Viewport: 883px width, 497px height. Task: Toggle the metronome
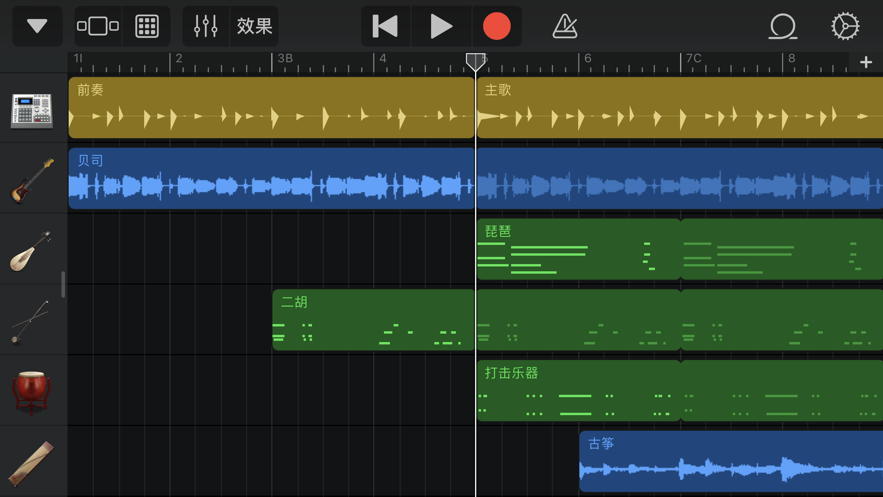(565, 26)
